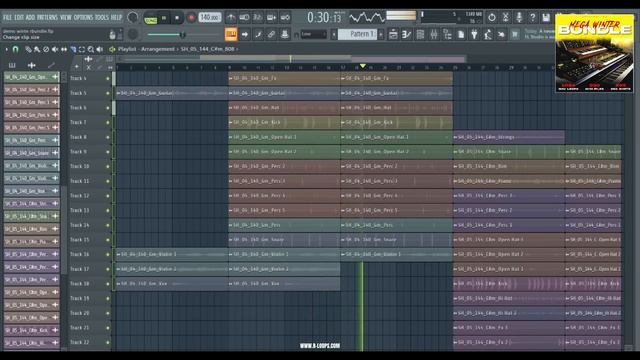The image size is (640, 360).
Task: Open the FILE menu
Action: click(x=7, y=18)
